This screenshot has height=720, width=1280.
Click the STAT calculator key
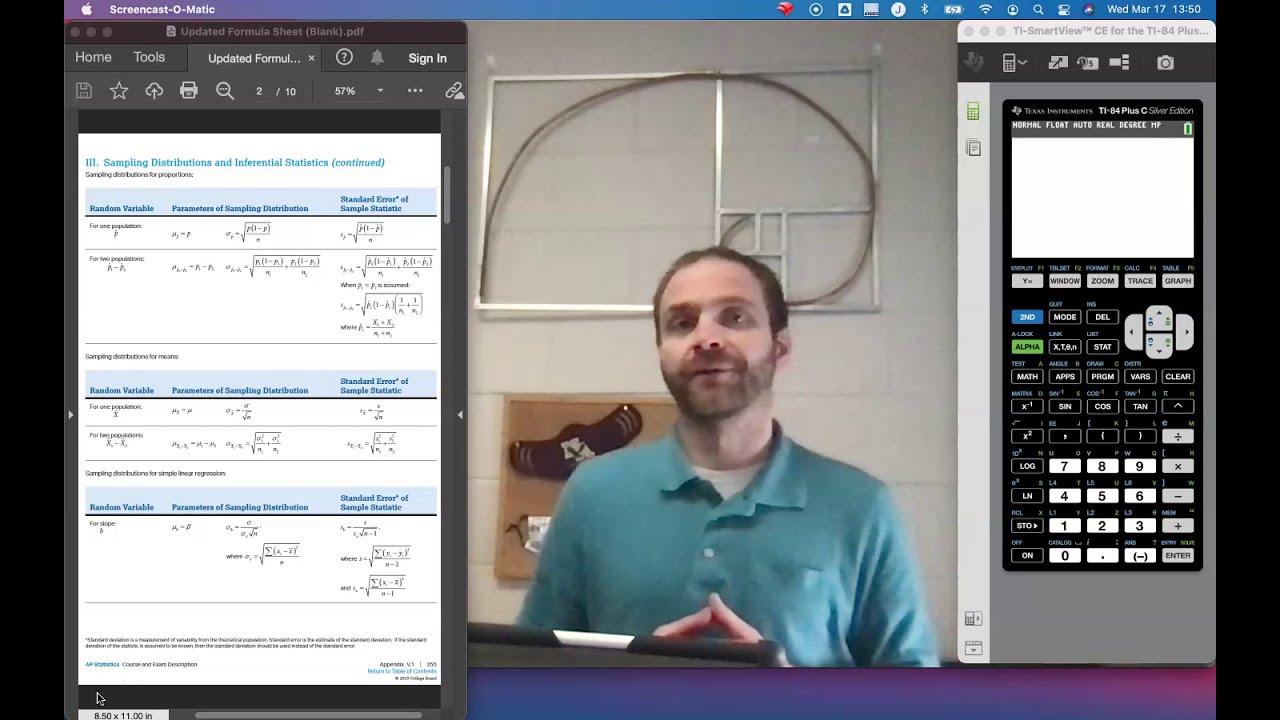point(1102,347)
